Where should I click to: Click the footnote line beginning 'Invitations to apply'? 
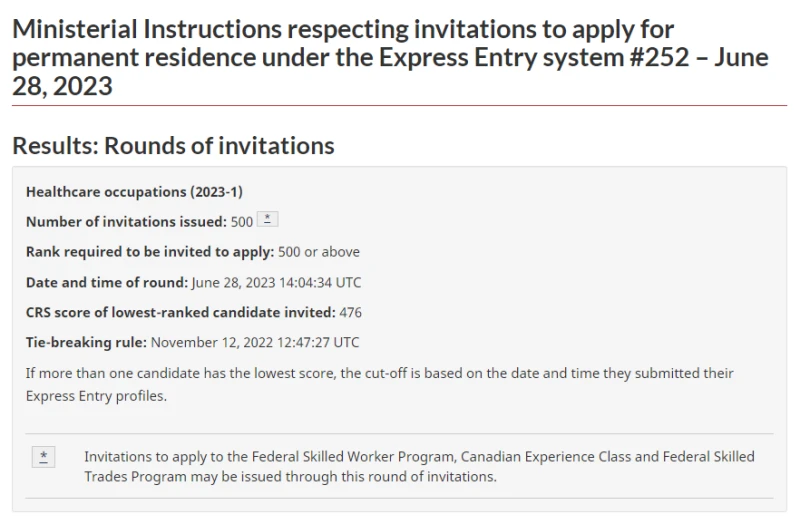pos(419,456)
